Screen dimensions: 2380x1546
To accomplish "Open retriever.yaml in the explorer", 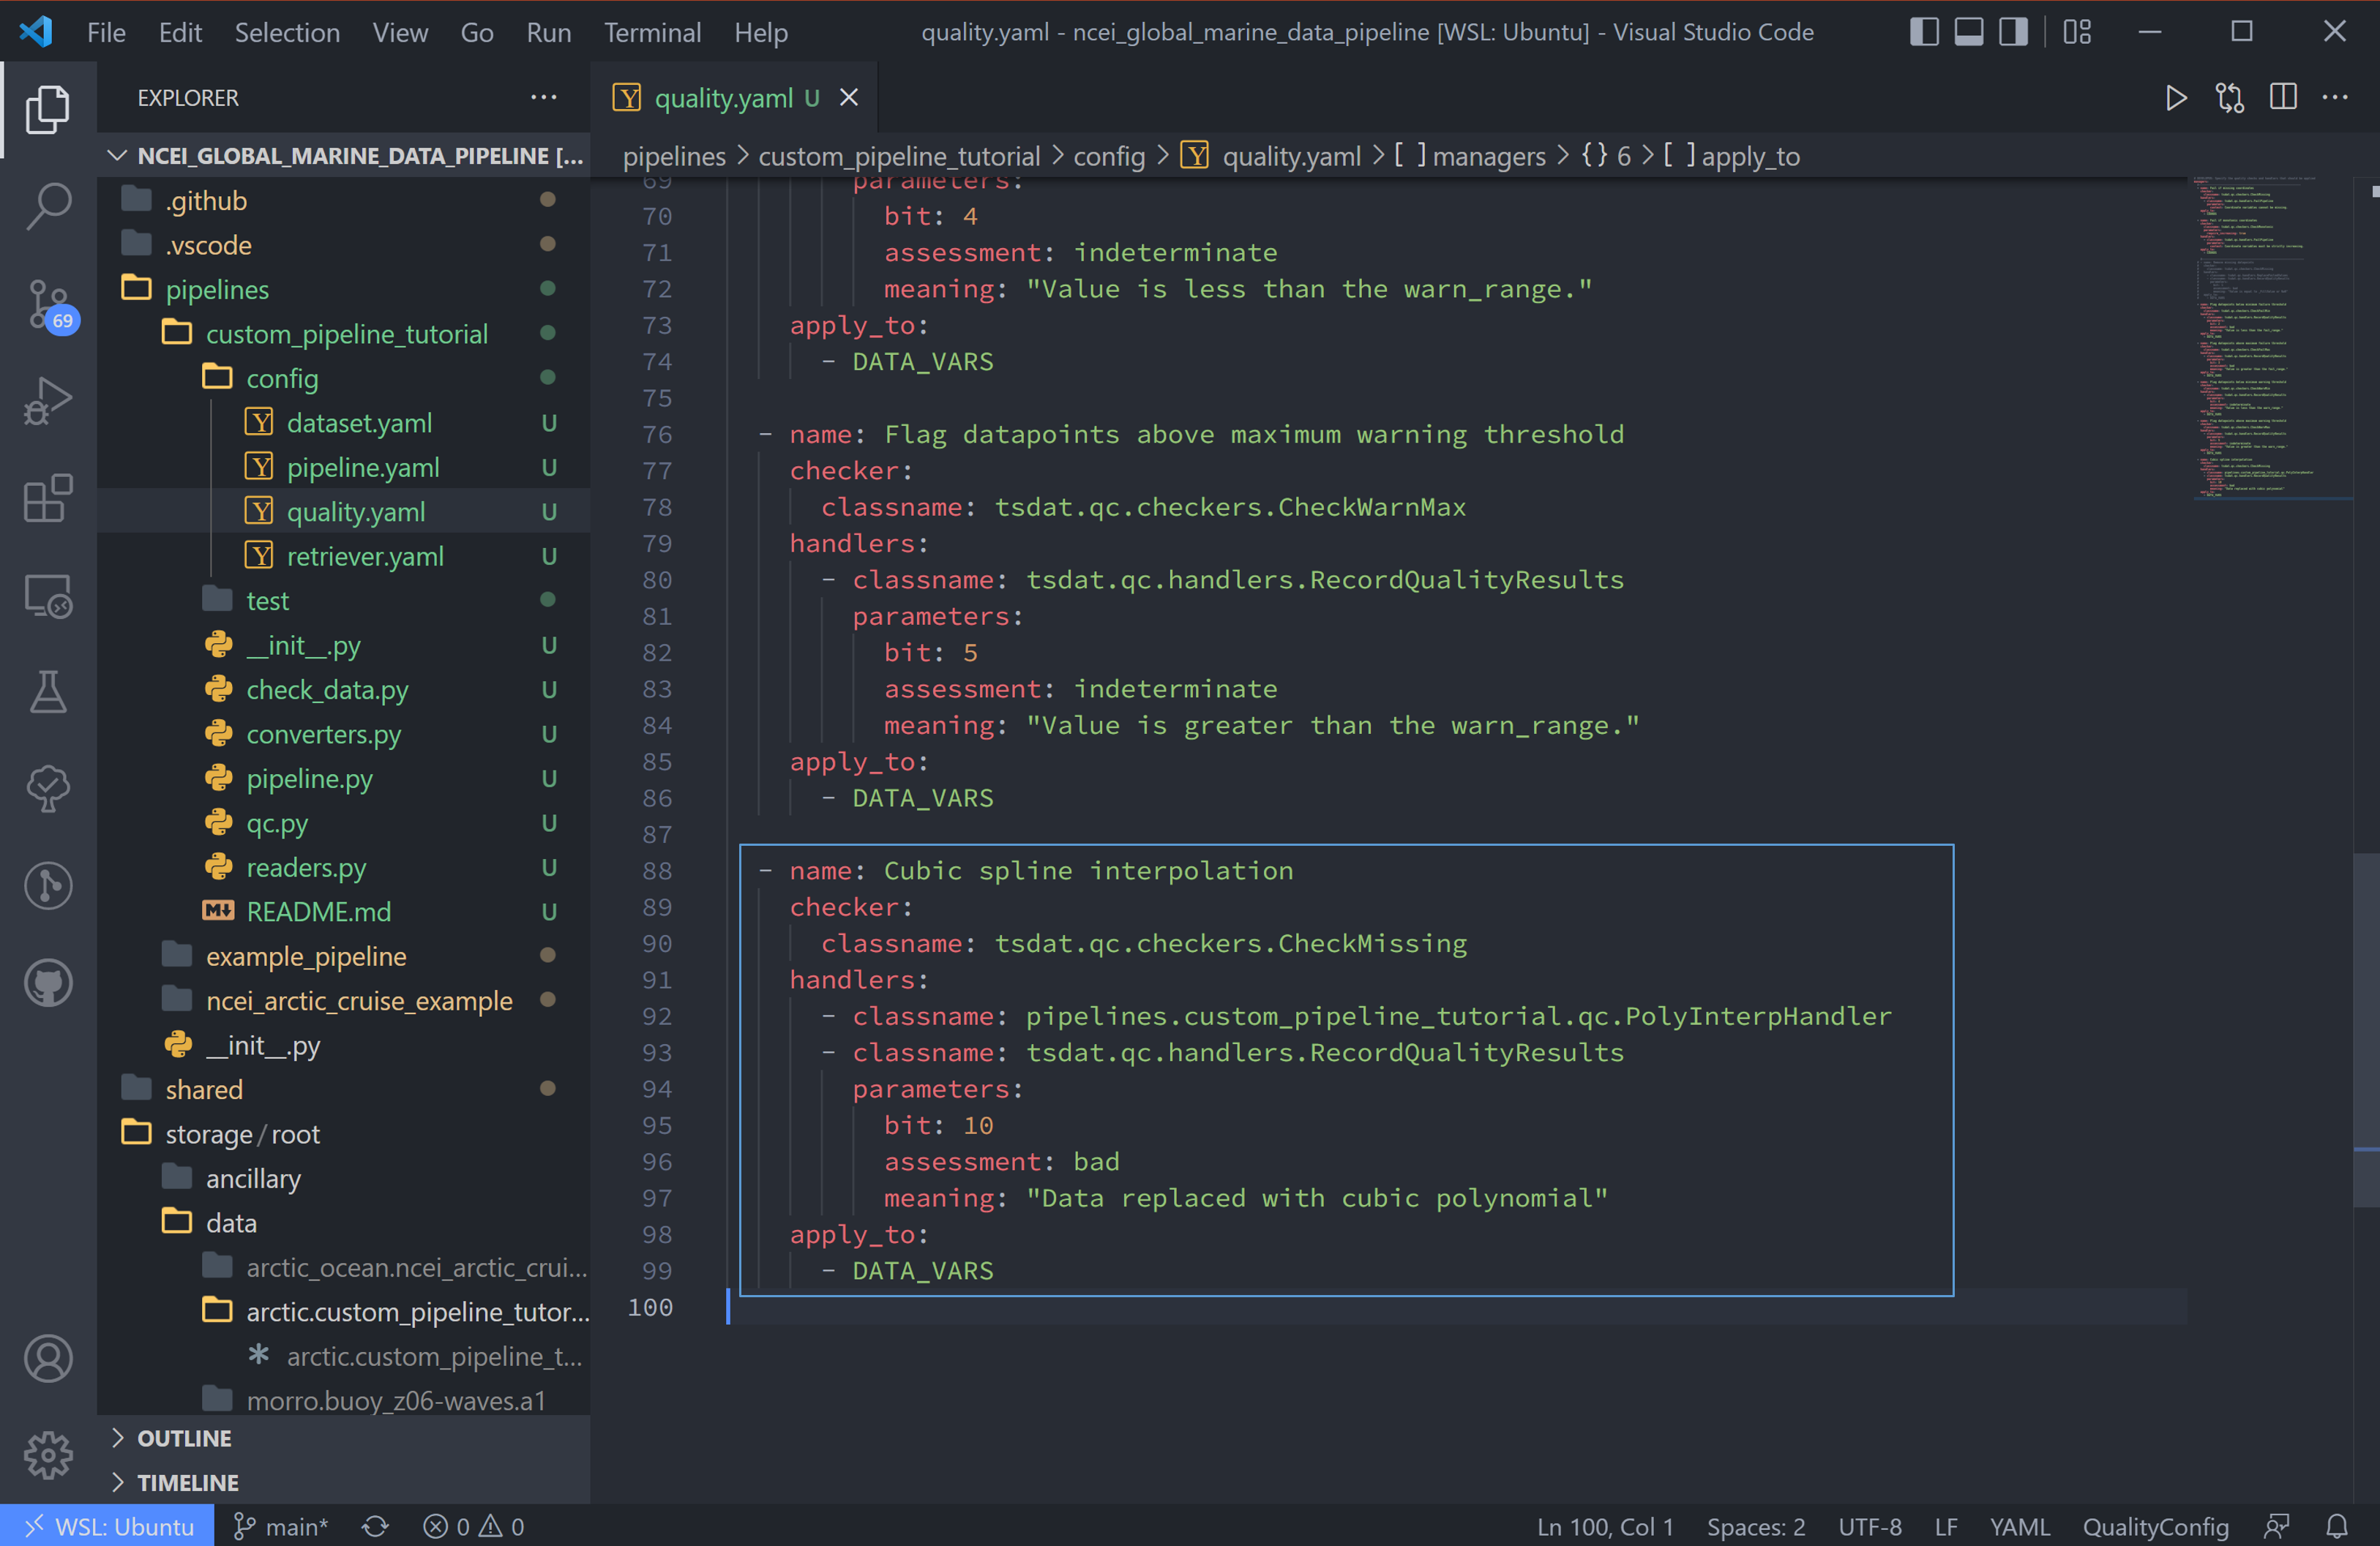I will 344,556.
